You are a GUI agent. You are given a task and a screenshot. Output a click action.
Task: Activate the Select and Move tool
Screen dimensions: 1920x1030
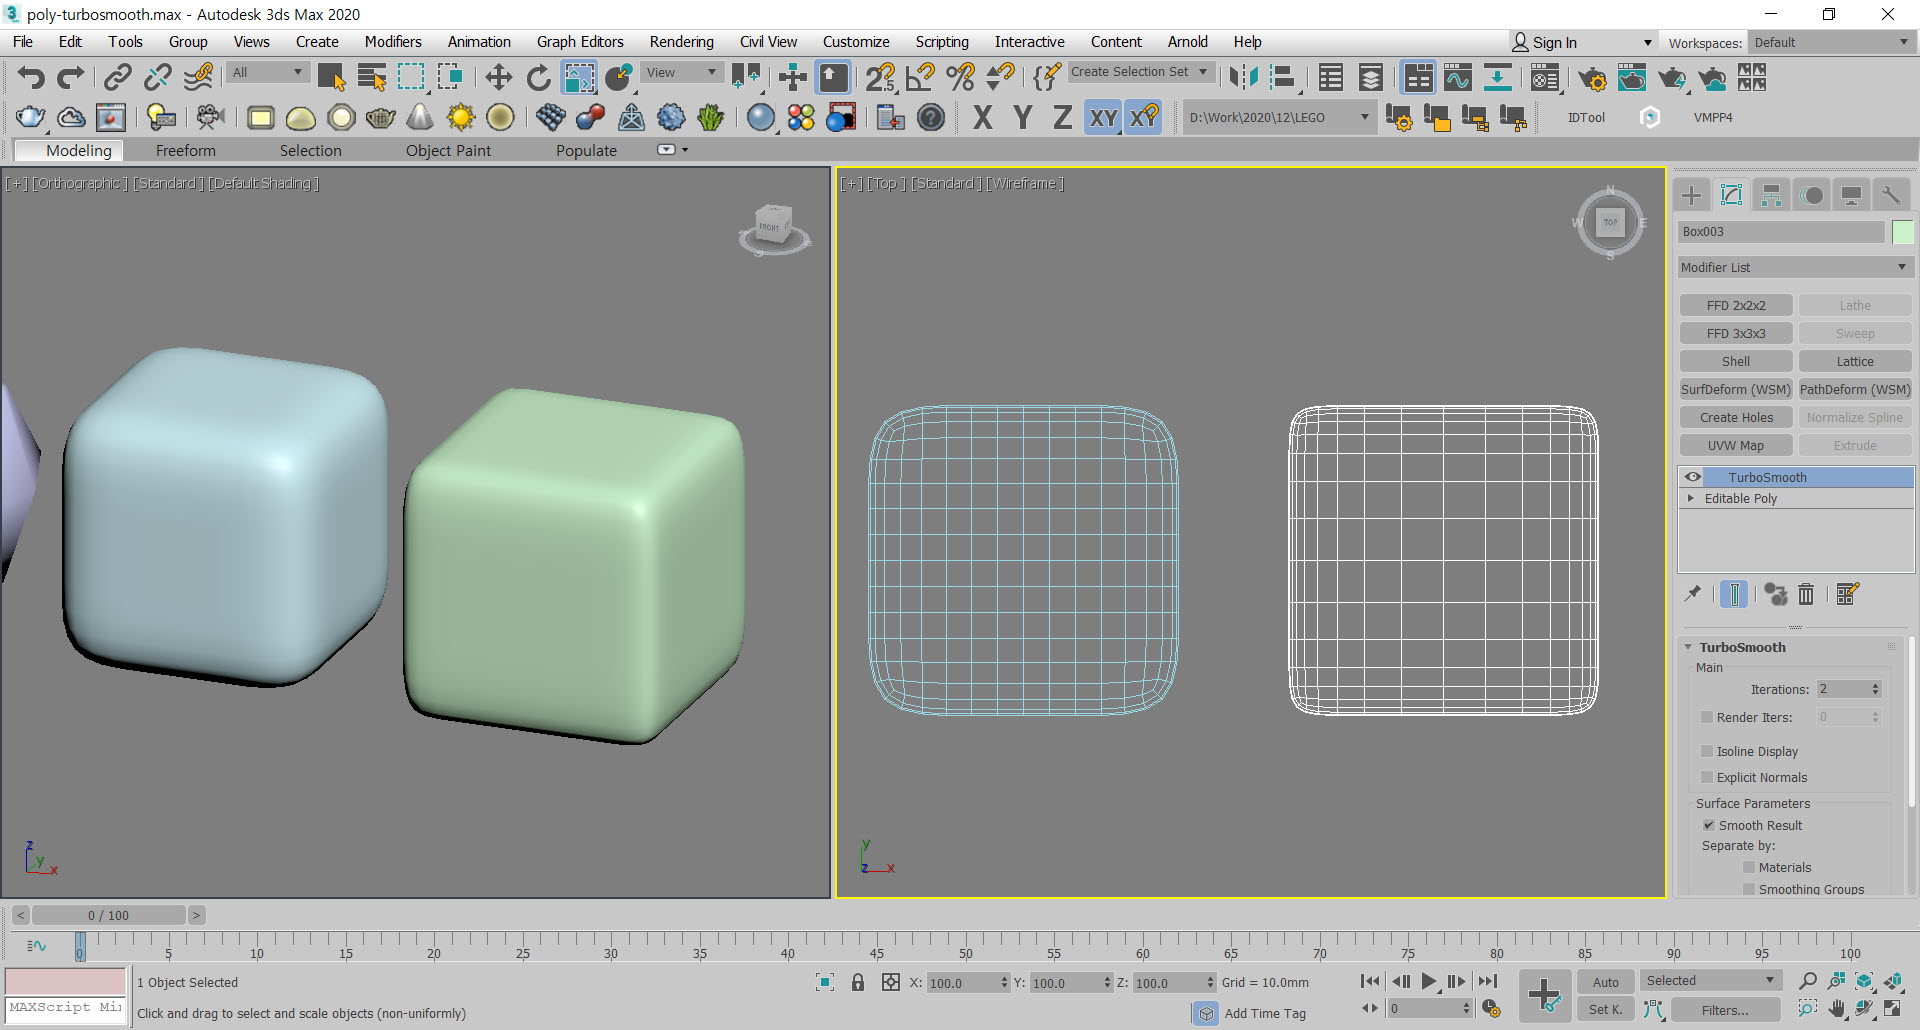click(498, 77)
